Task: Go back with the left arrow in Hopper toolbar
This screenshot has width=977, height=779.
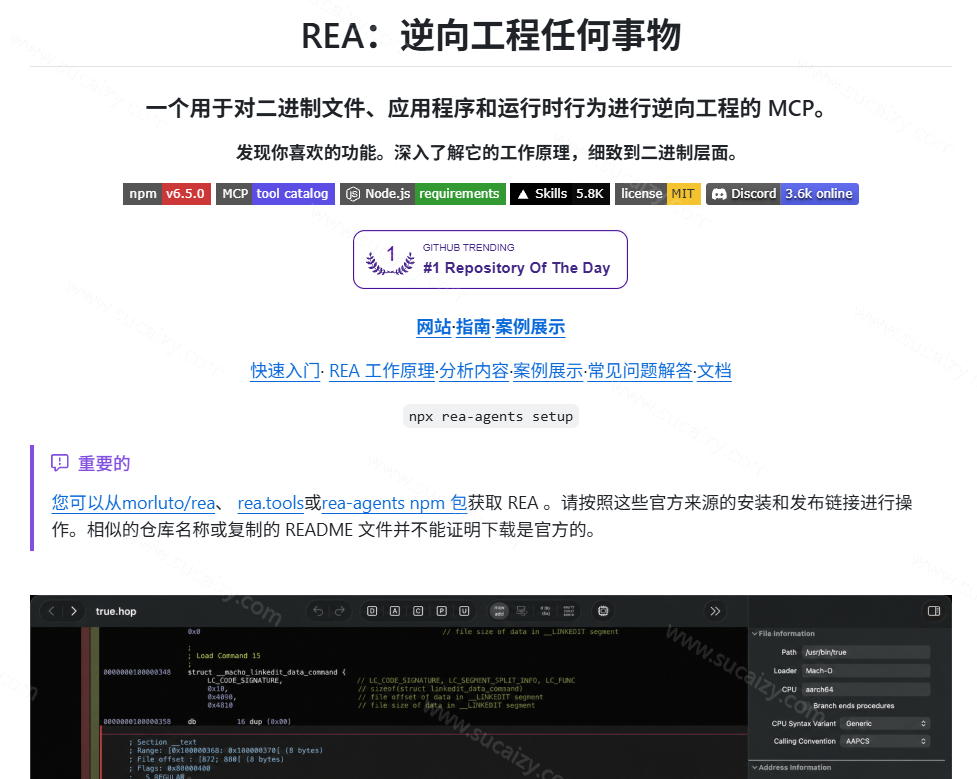Action: click(52, 611)
